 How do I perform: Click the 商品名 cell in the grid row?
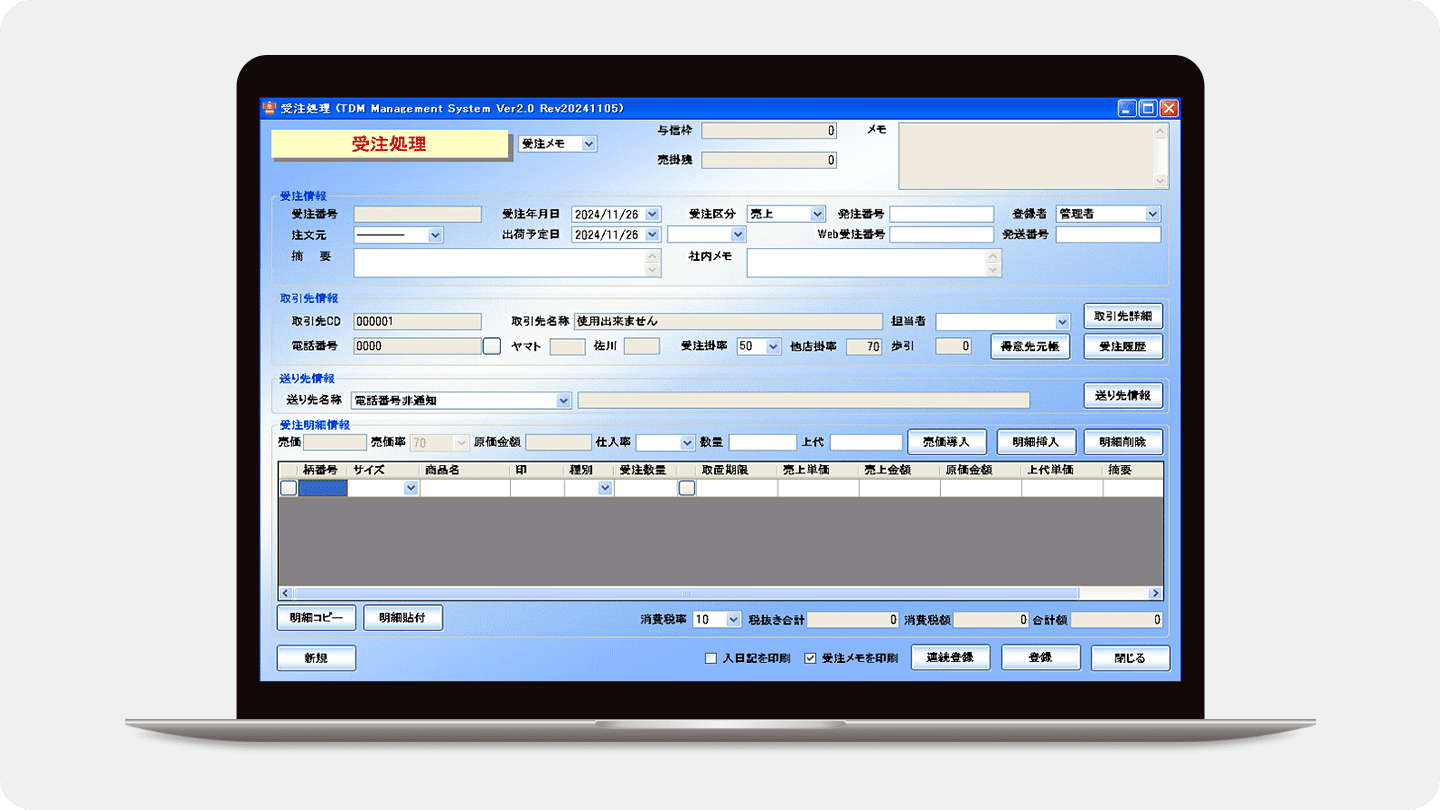pyautogui.click(x=465, y=488)
